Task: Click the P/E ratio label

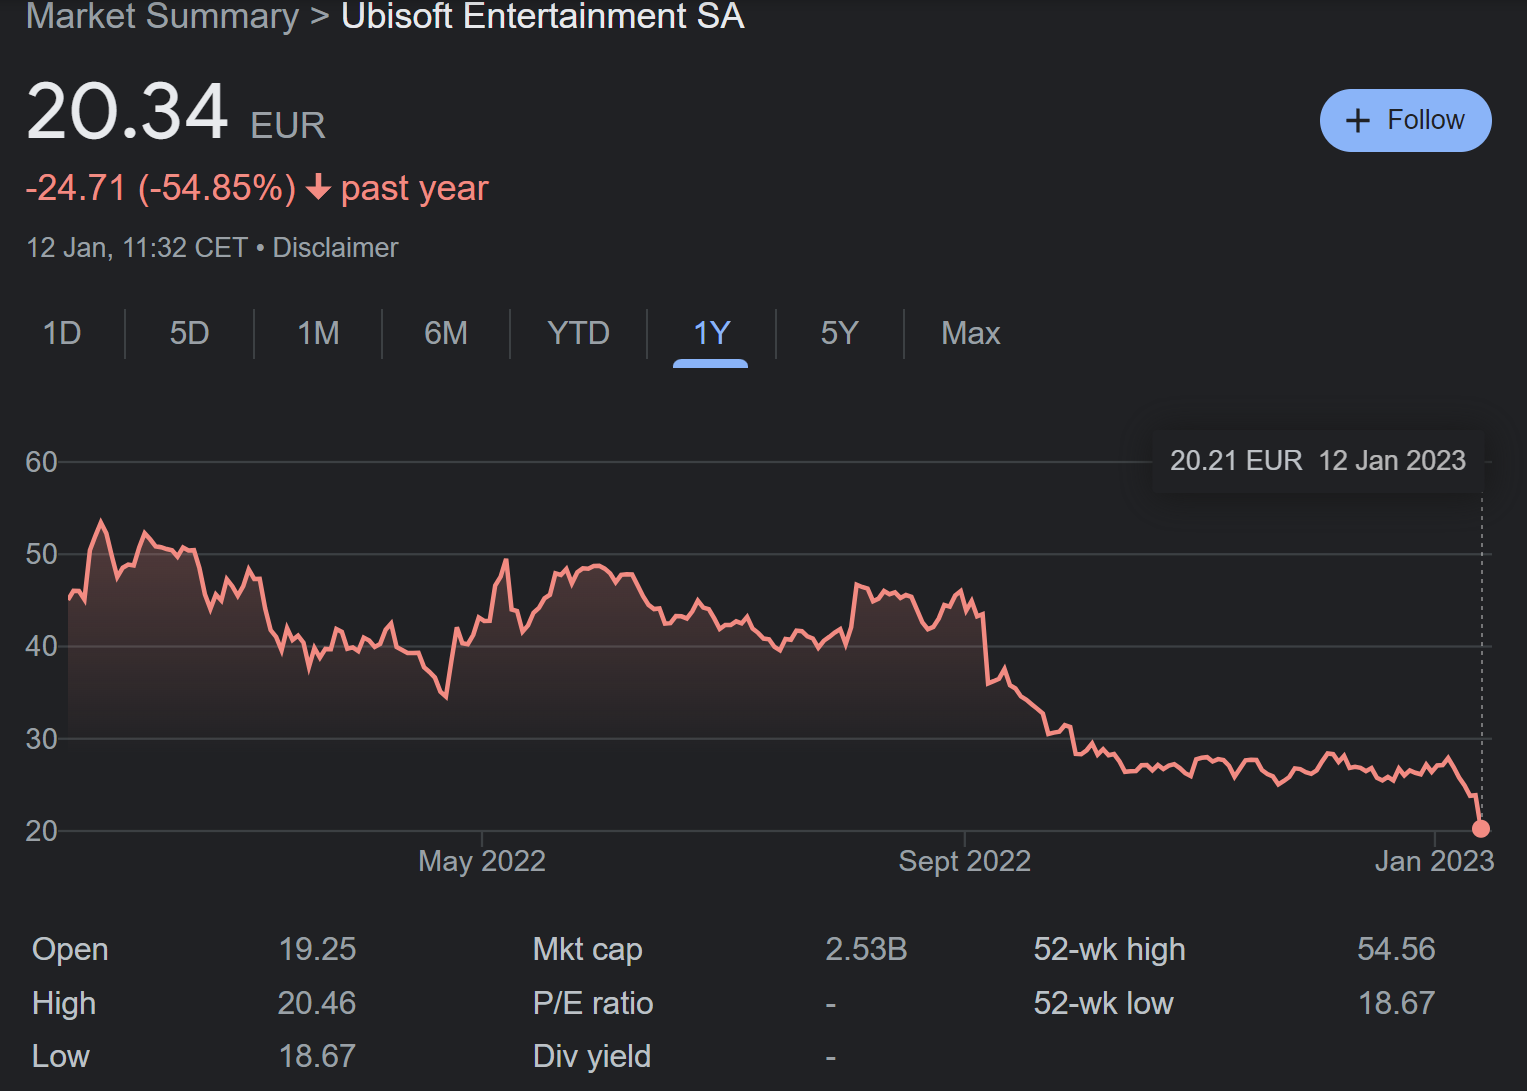Action: click(x=593, y=1003)
